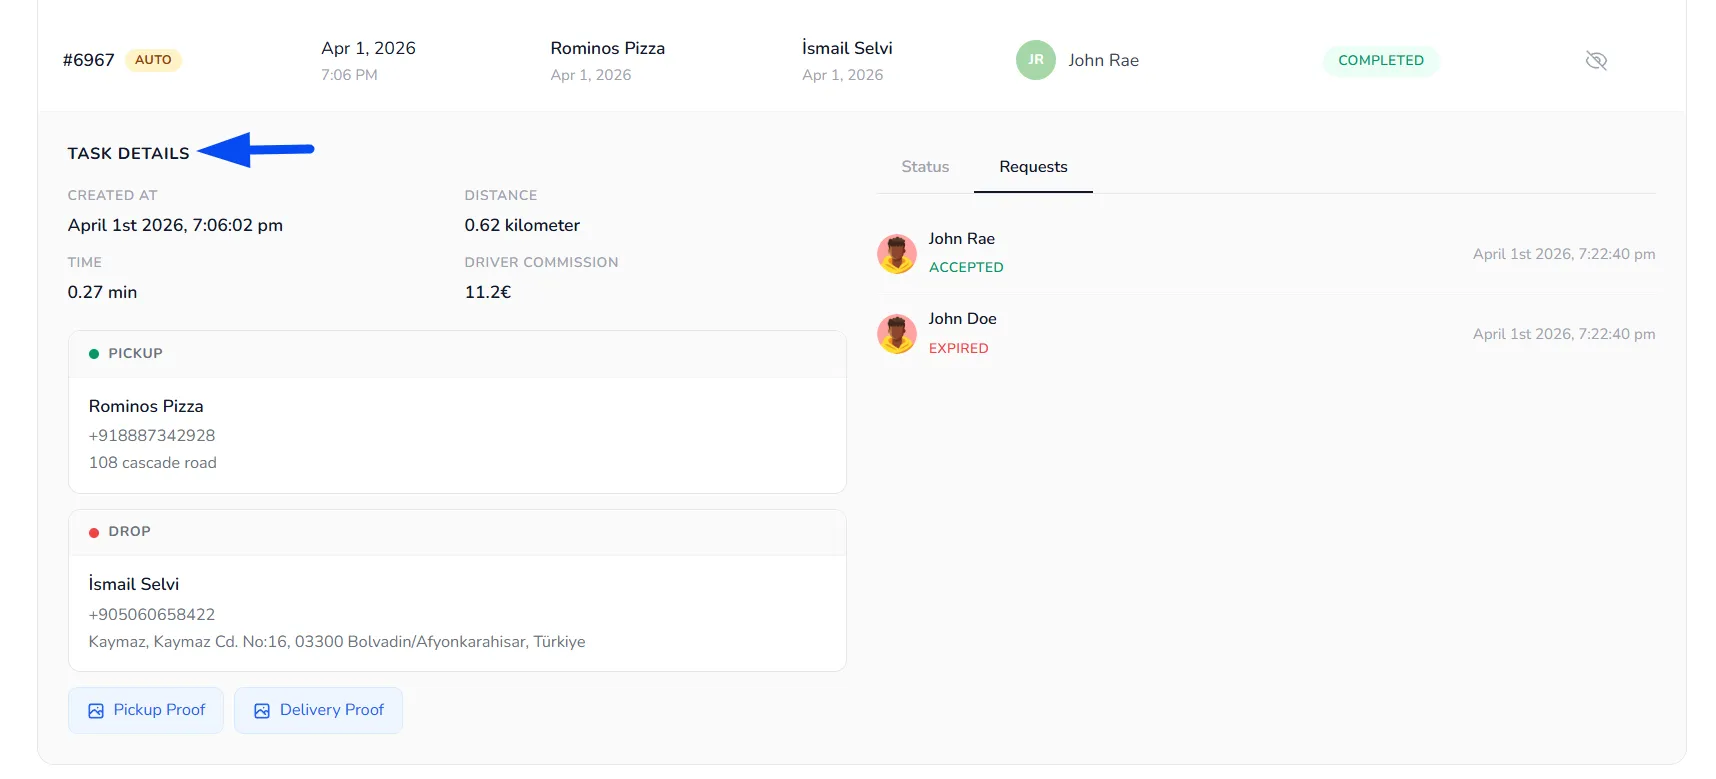Click John Rae's avatar in the Requests list

point(897,254)
